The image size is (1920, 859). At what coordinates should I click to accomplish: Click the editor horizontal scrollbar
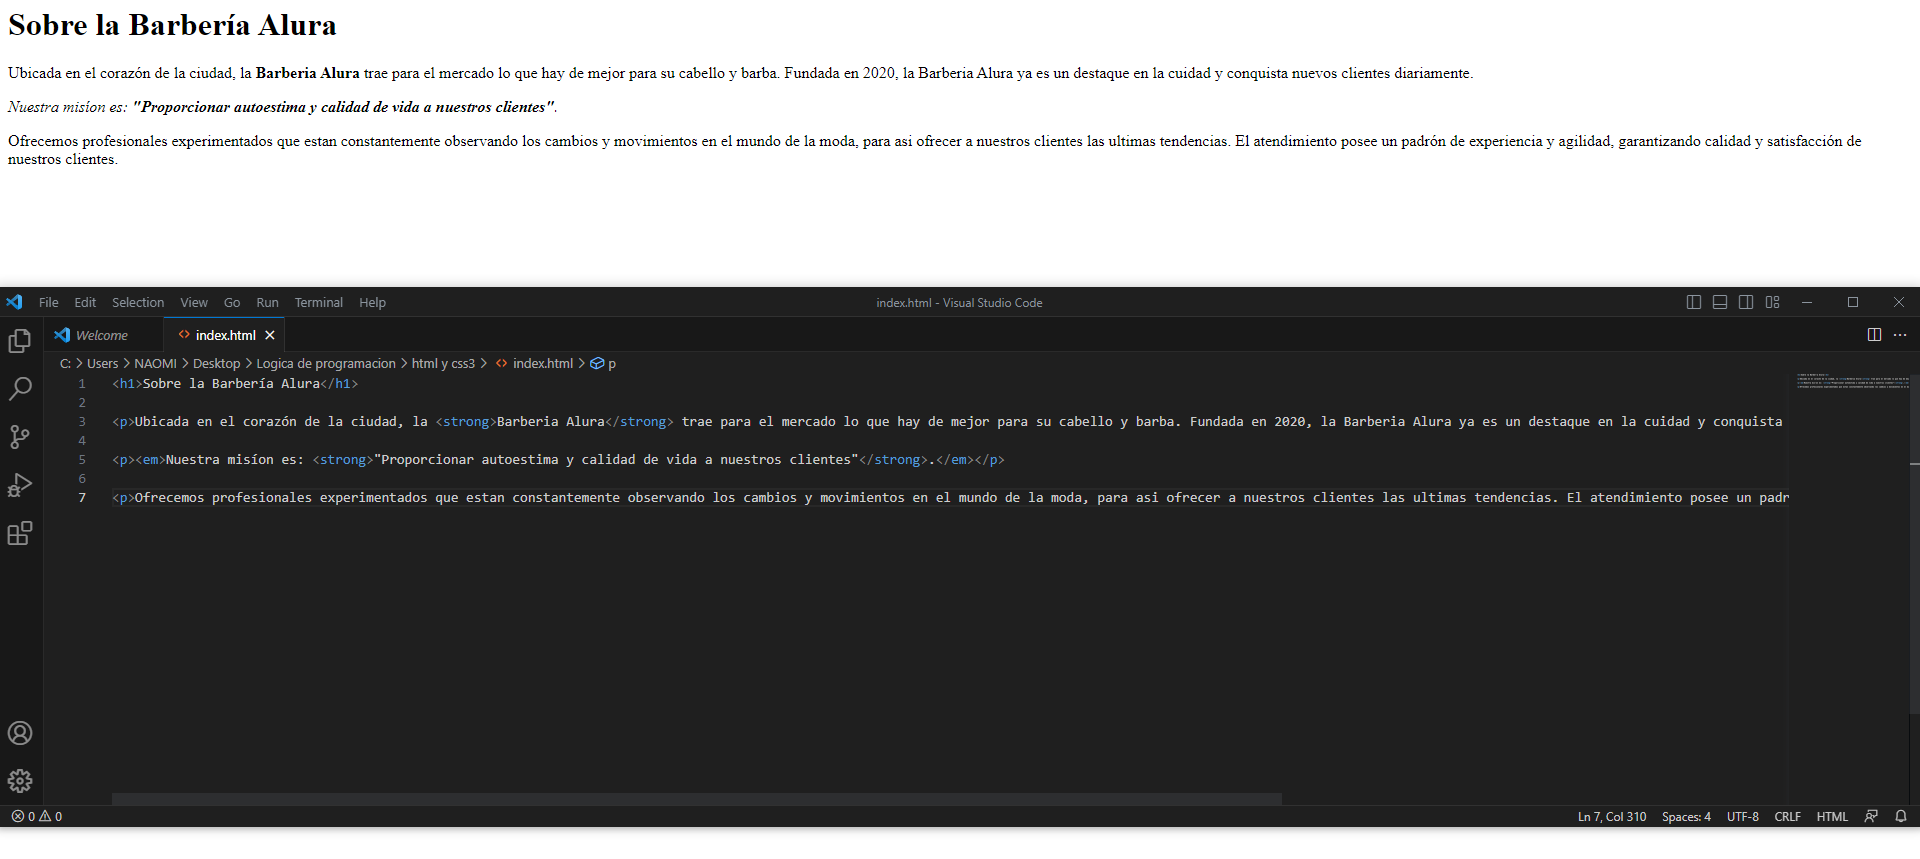pos(697,799)
